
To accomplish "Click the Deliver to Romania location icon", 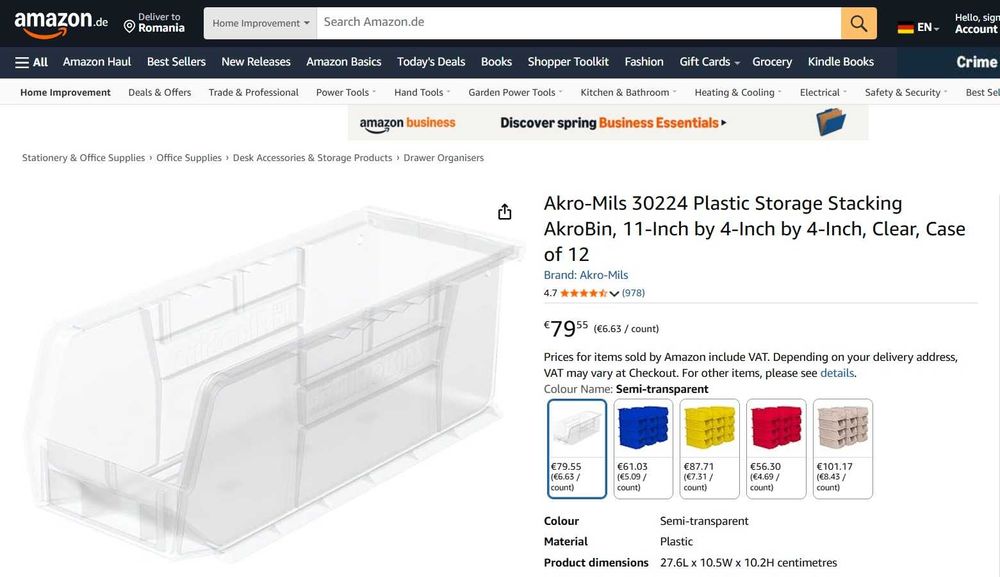I will click(129, 25).
